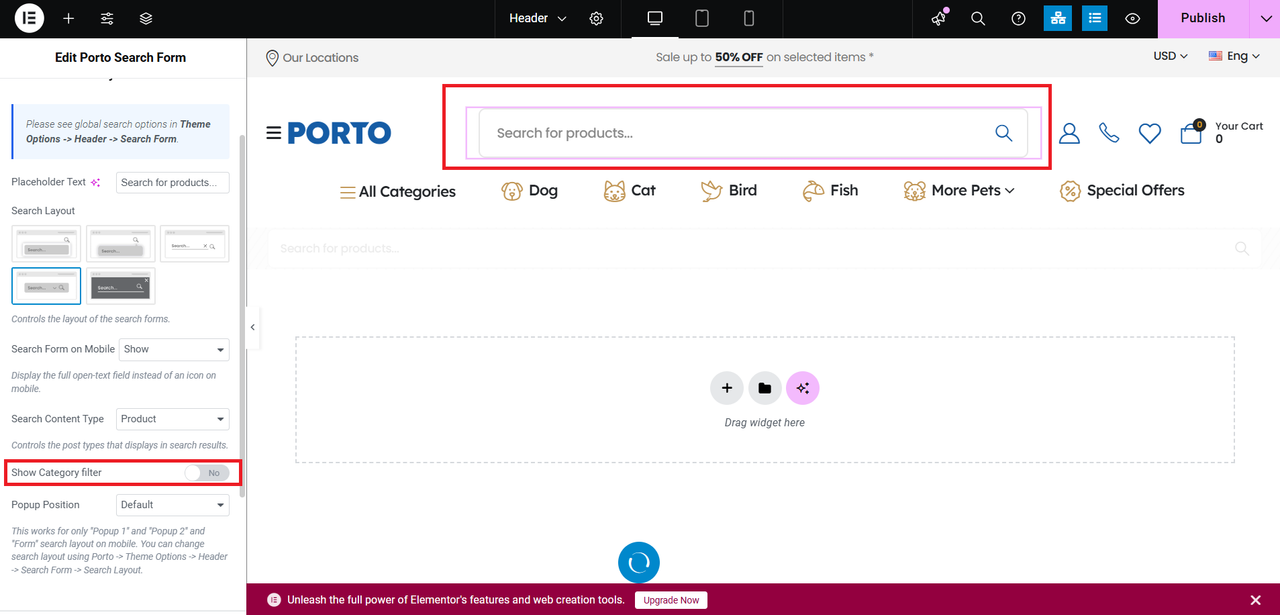Open the shopping cart icon
Viewport: 1280px width, 615px height.
click(1191, 132)
